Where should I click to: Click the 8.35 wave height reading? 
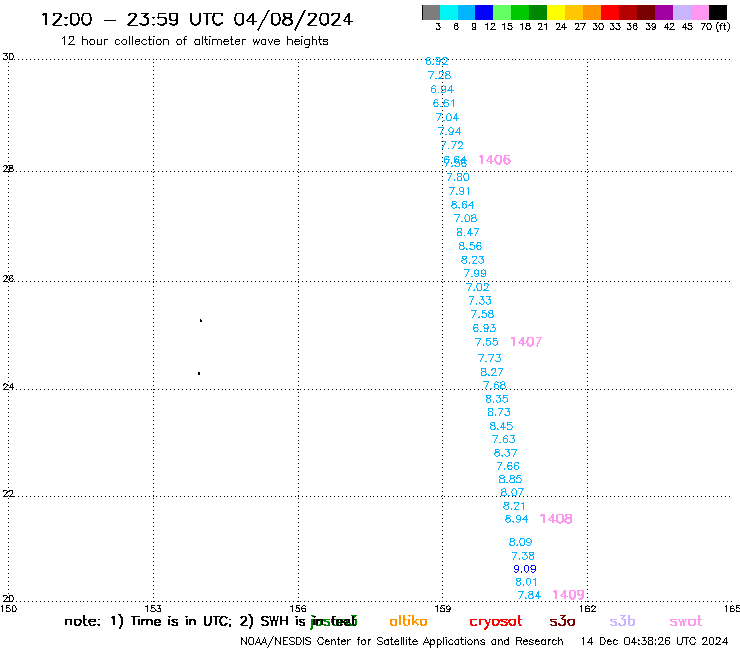pyautogui.click(x=497, y=399)
